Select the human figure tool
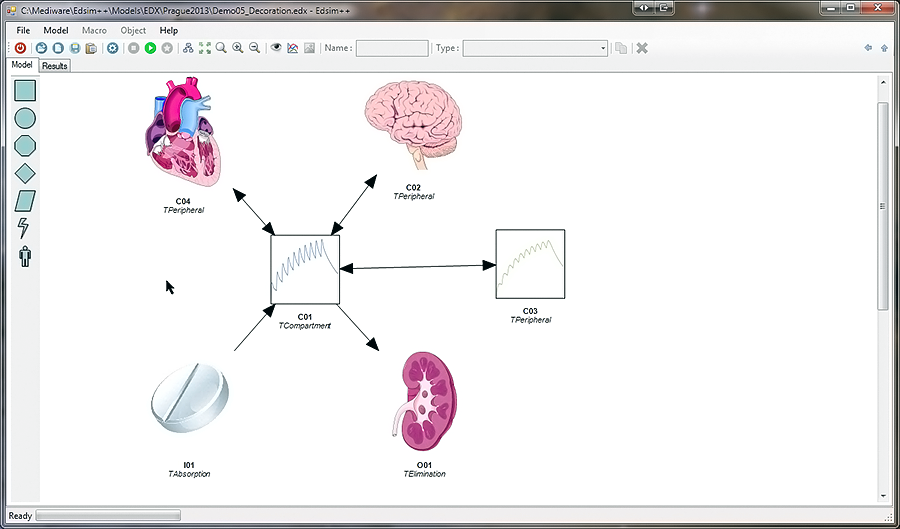900x529 pixels. pos(25,257)
